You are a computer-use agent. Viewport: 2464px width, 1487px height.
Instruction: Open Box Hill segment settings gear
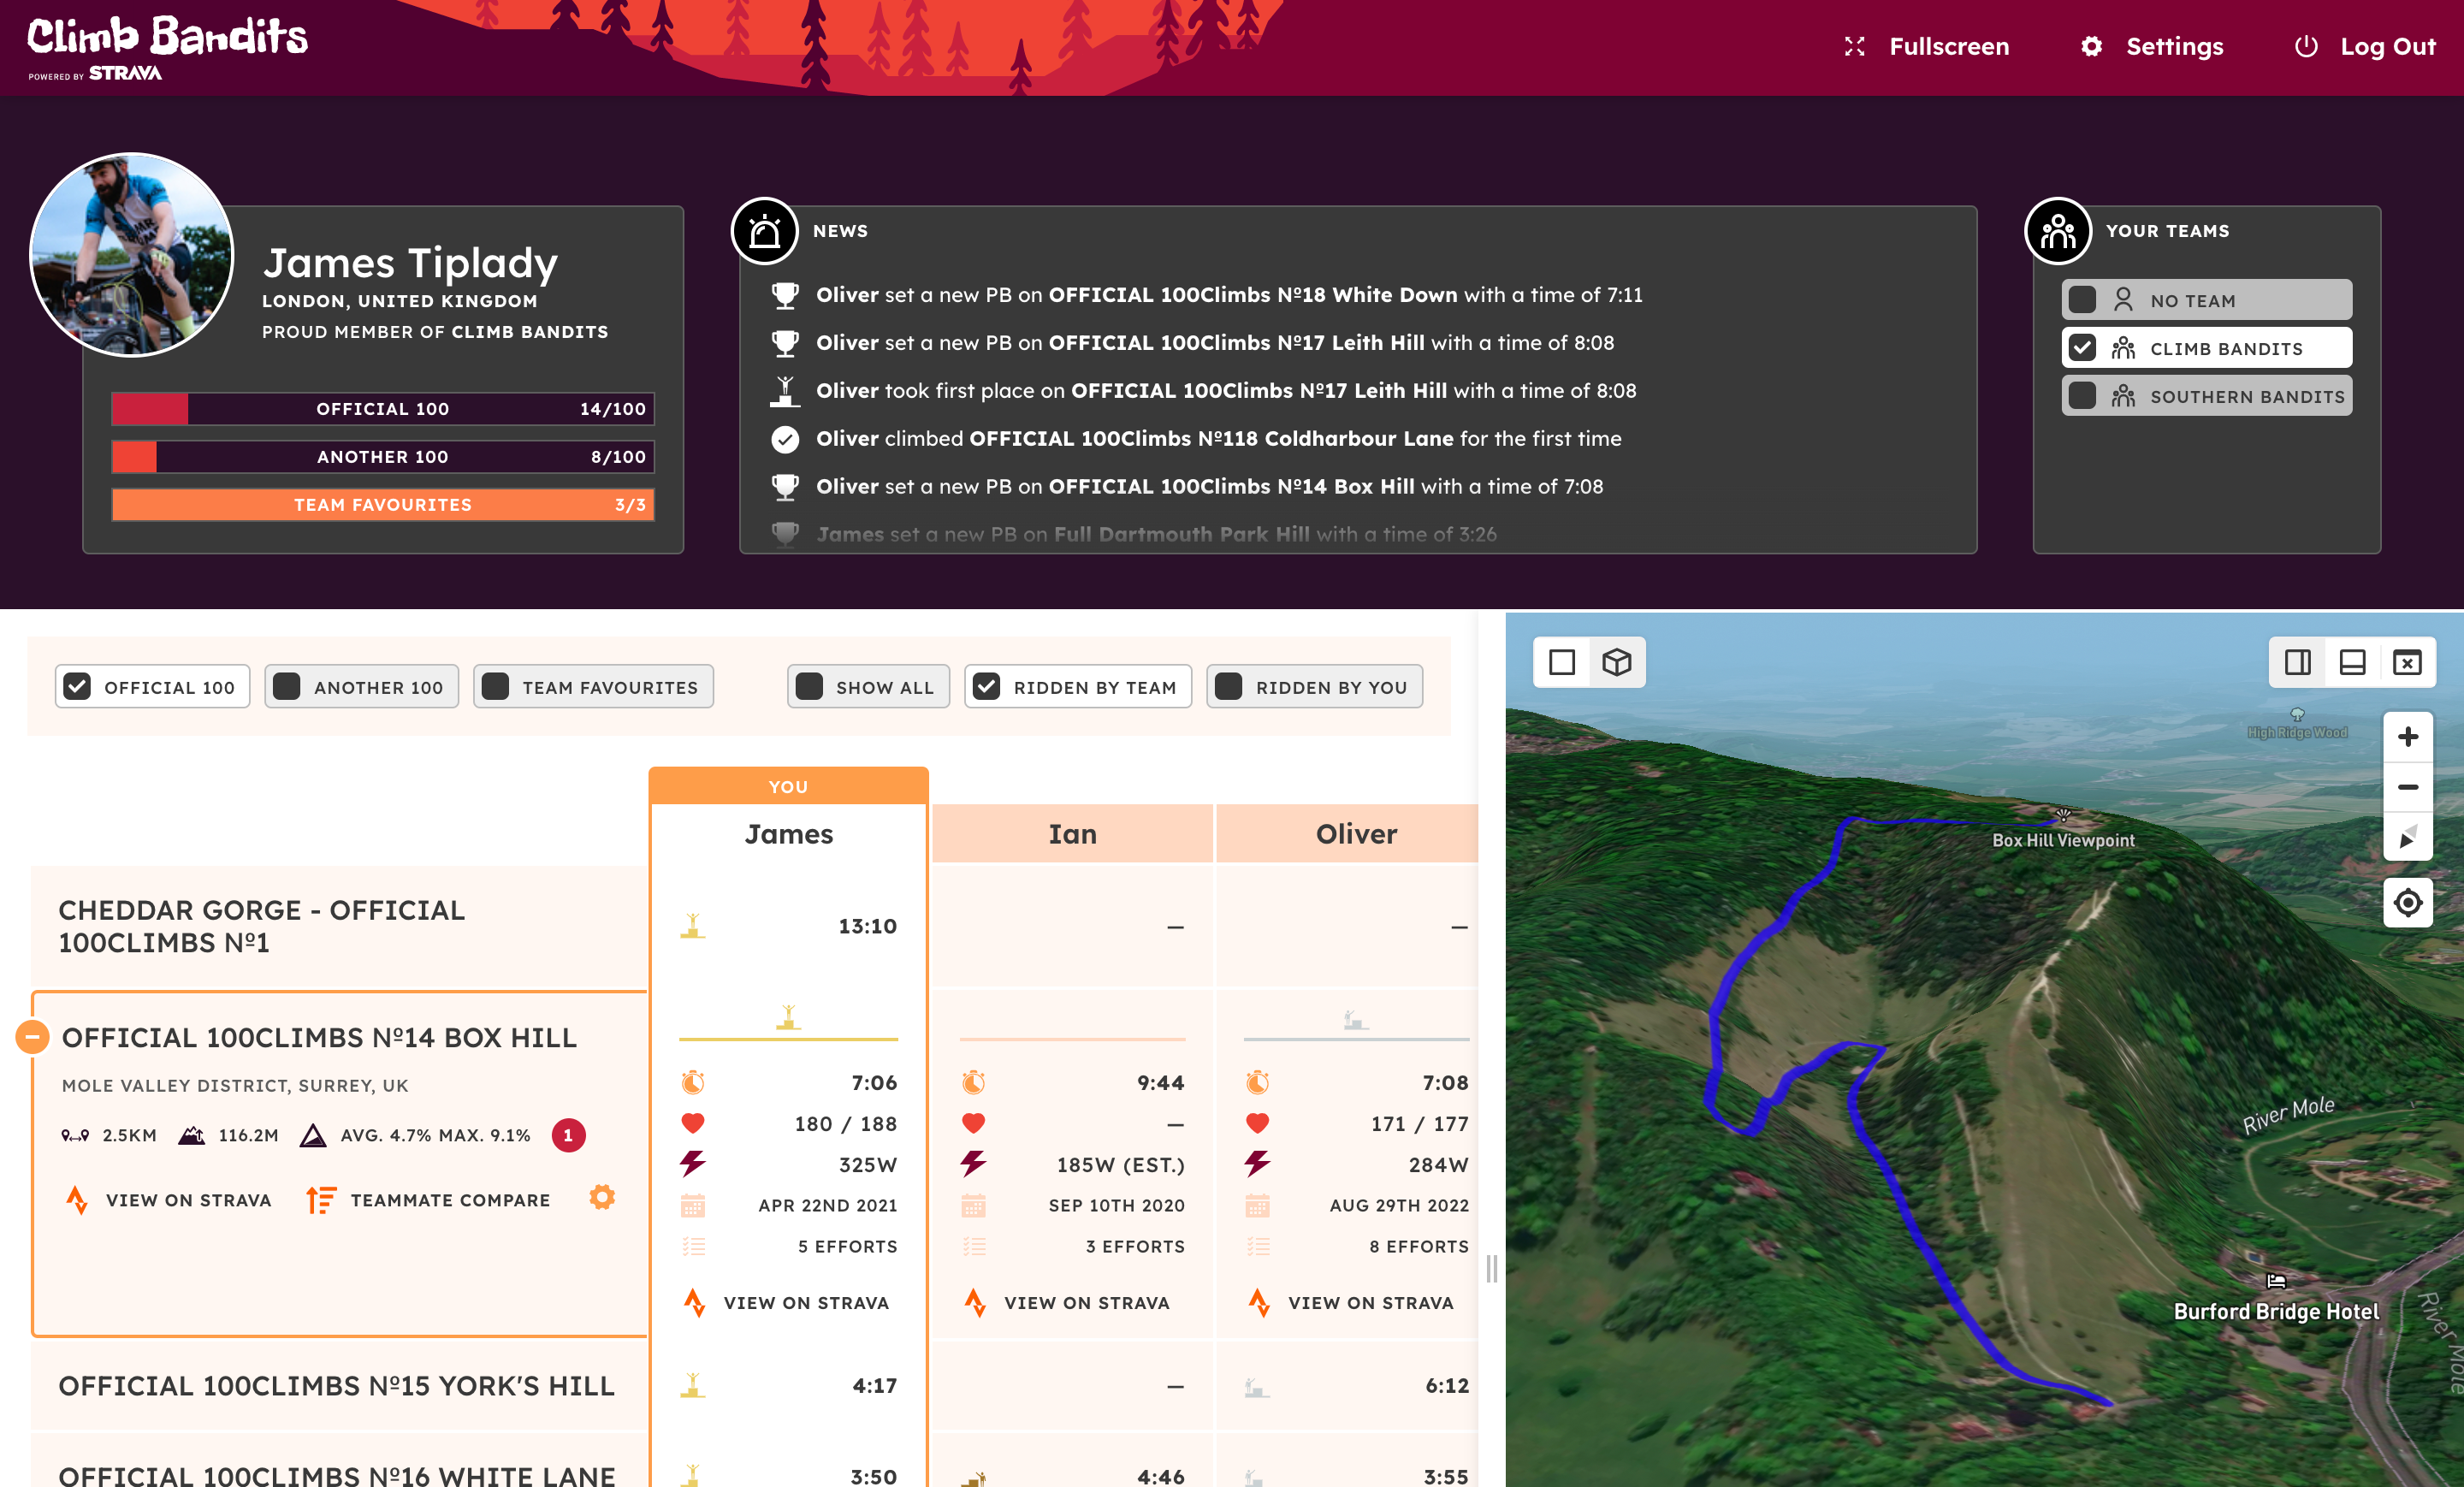(x=602, y=1197)
